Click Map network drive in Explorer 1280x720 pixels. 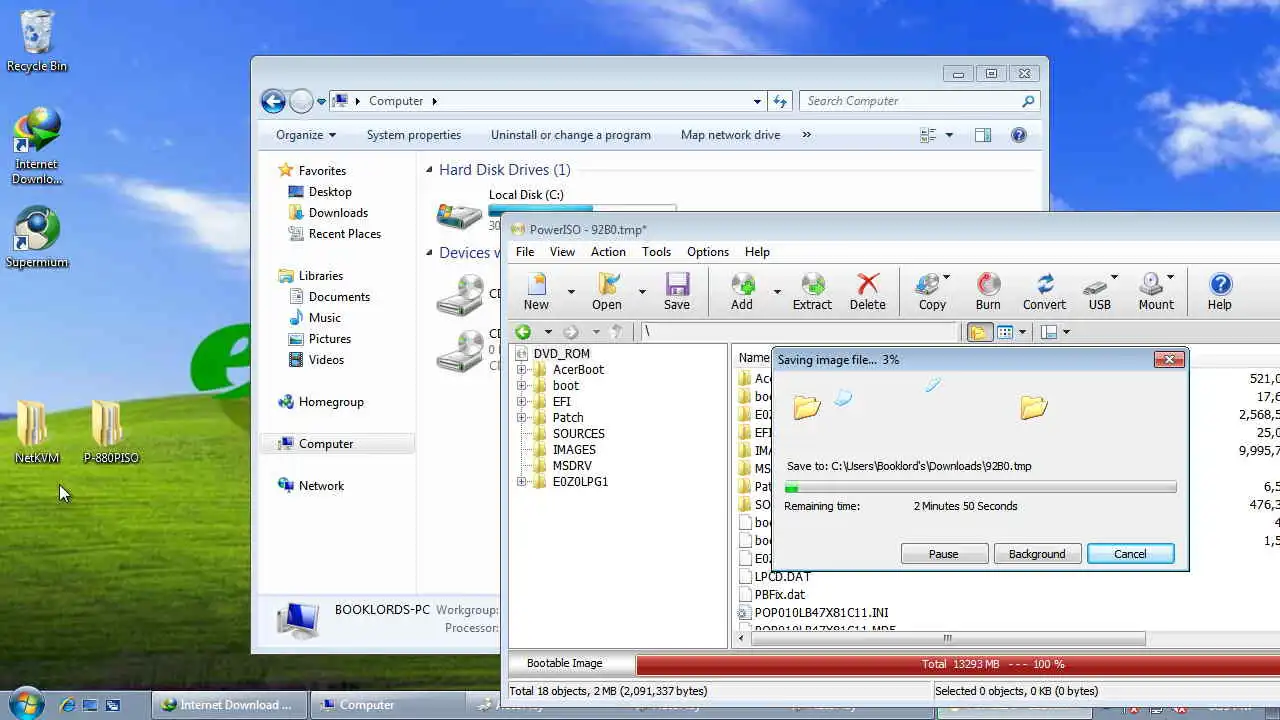(x=730, y=135)
